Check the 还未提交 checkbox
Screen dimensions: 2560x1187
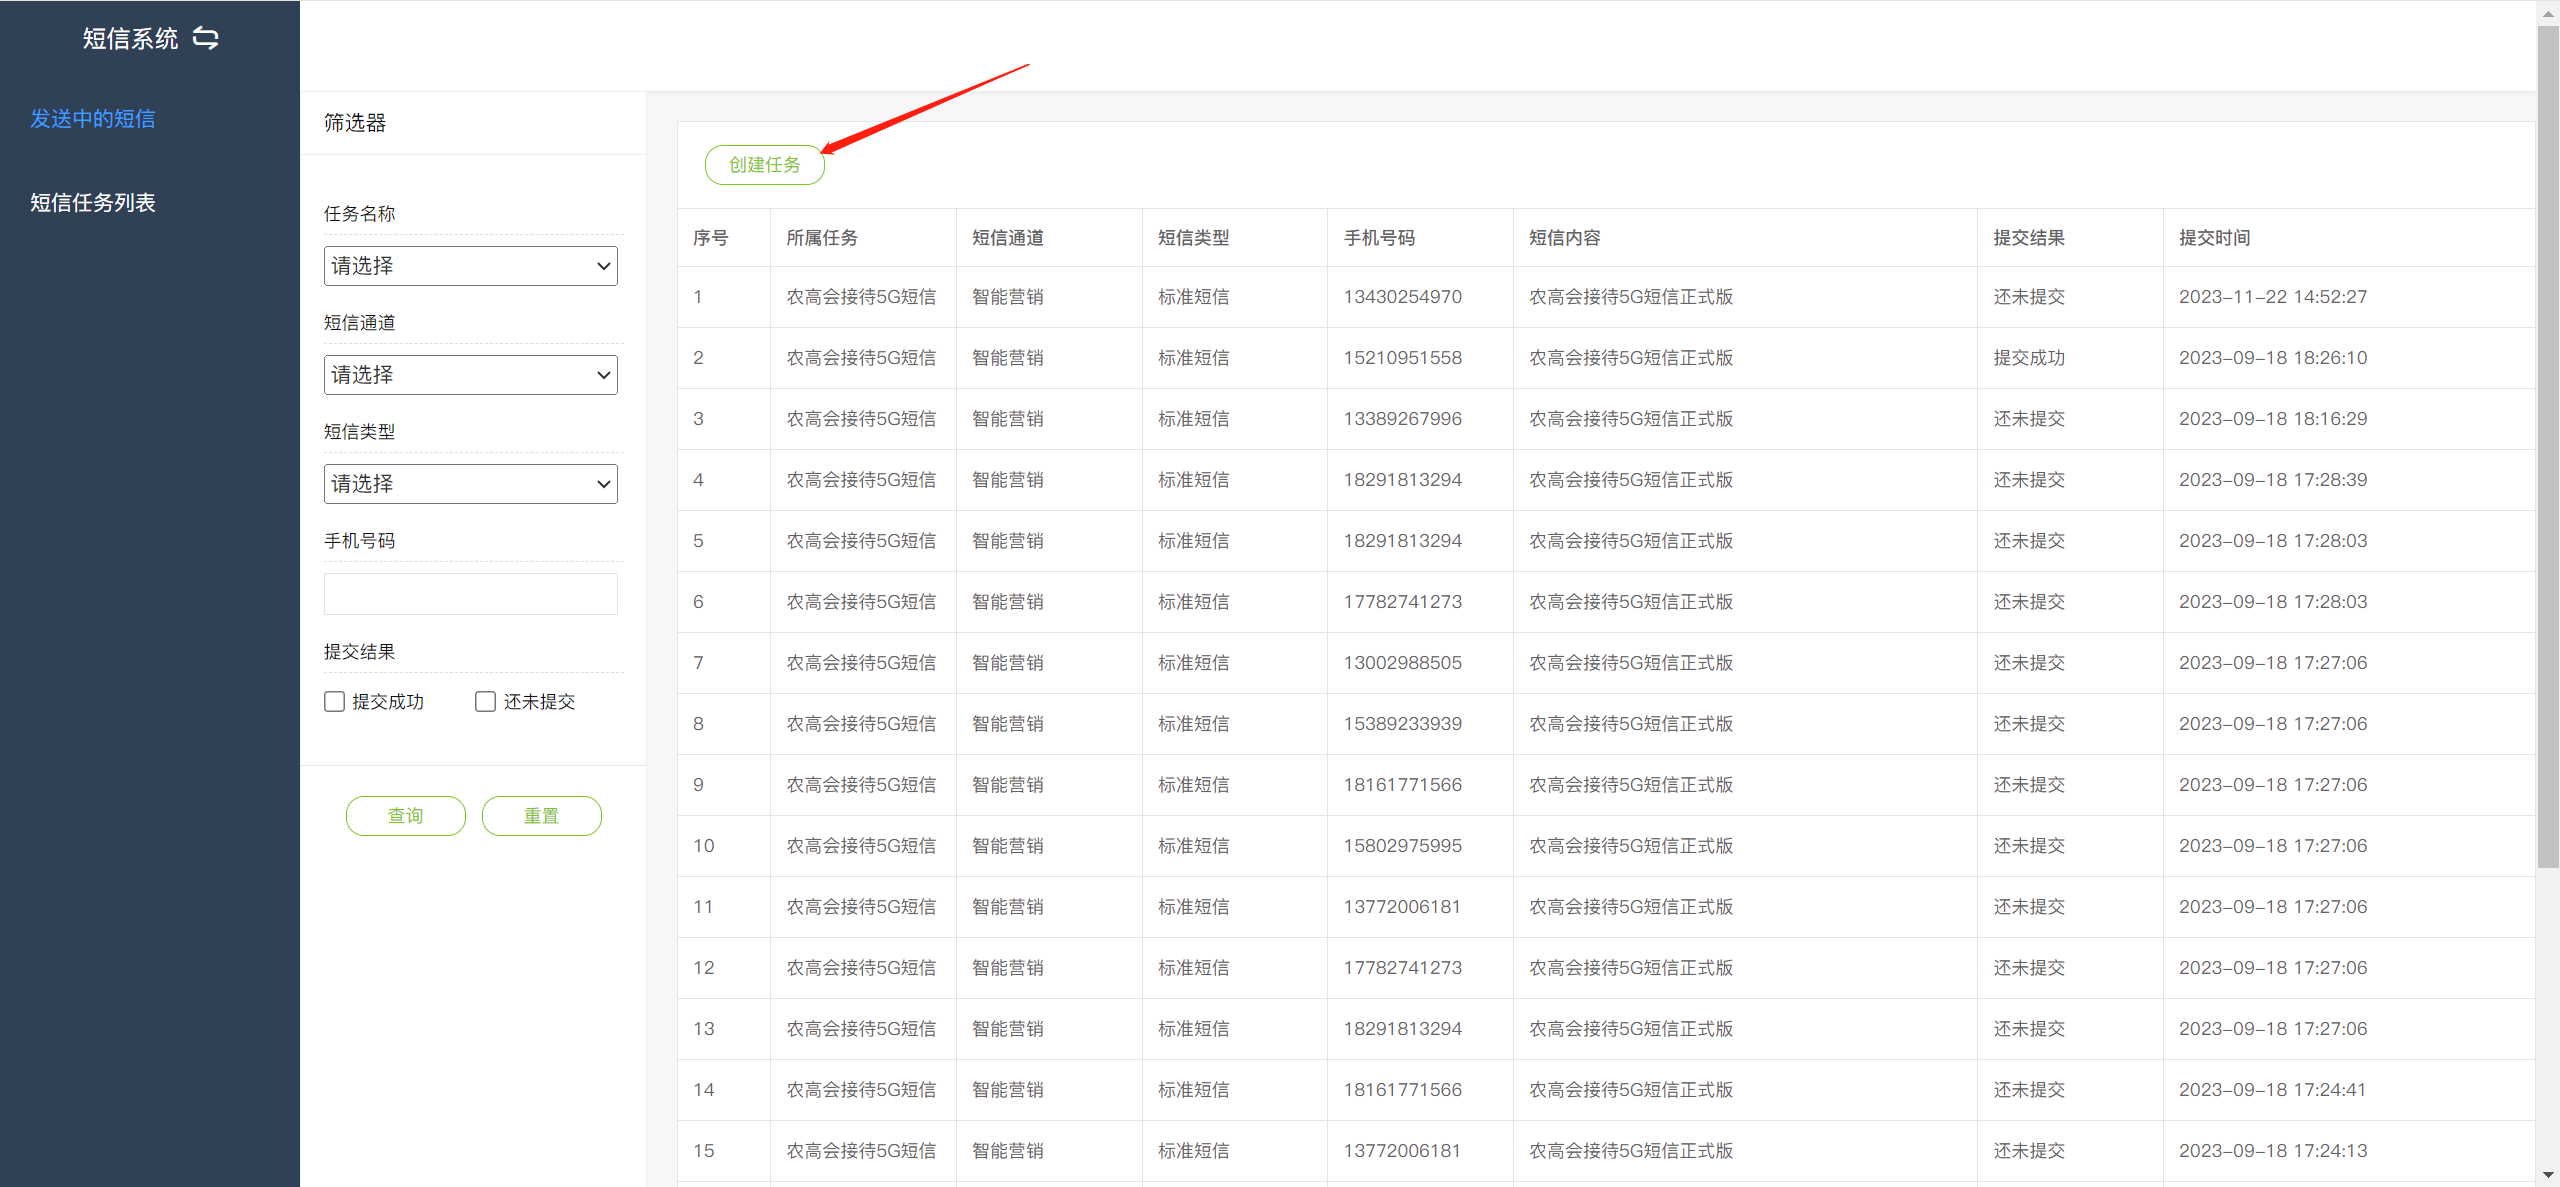tap(486, 702)
